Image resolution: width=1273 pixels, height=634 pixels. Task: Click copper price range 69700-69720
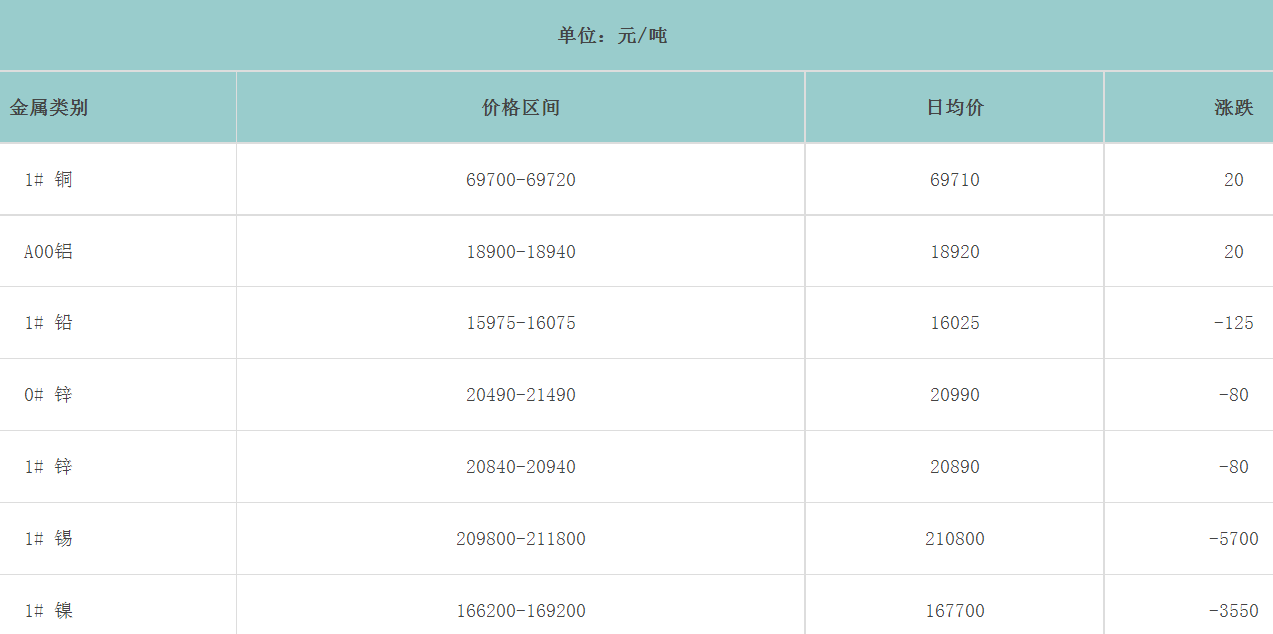point(520,180)
